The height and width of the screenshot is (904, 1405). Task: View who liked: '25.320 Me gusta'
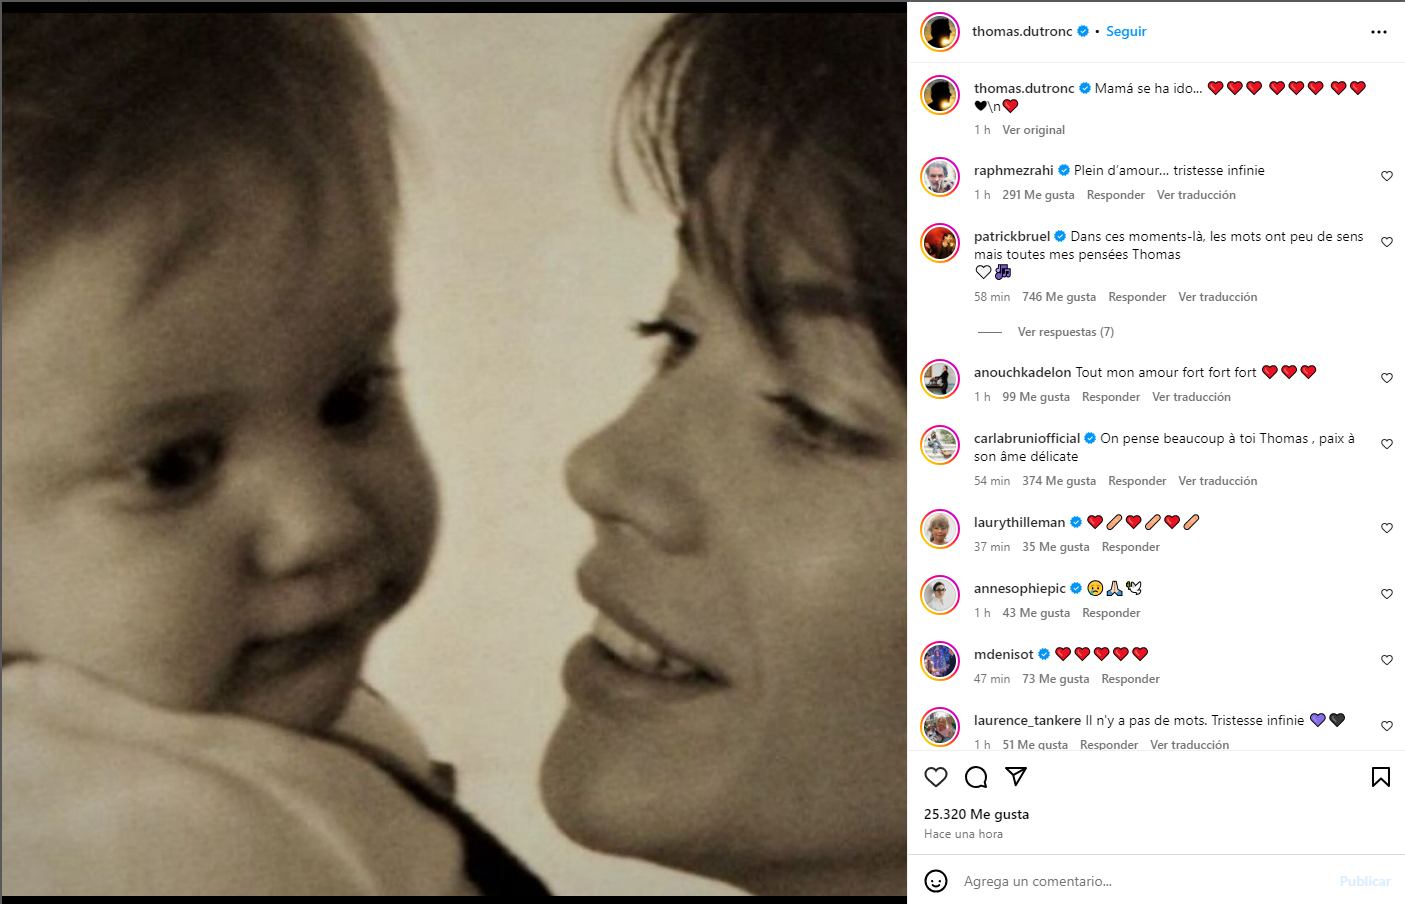coord(976,814)
